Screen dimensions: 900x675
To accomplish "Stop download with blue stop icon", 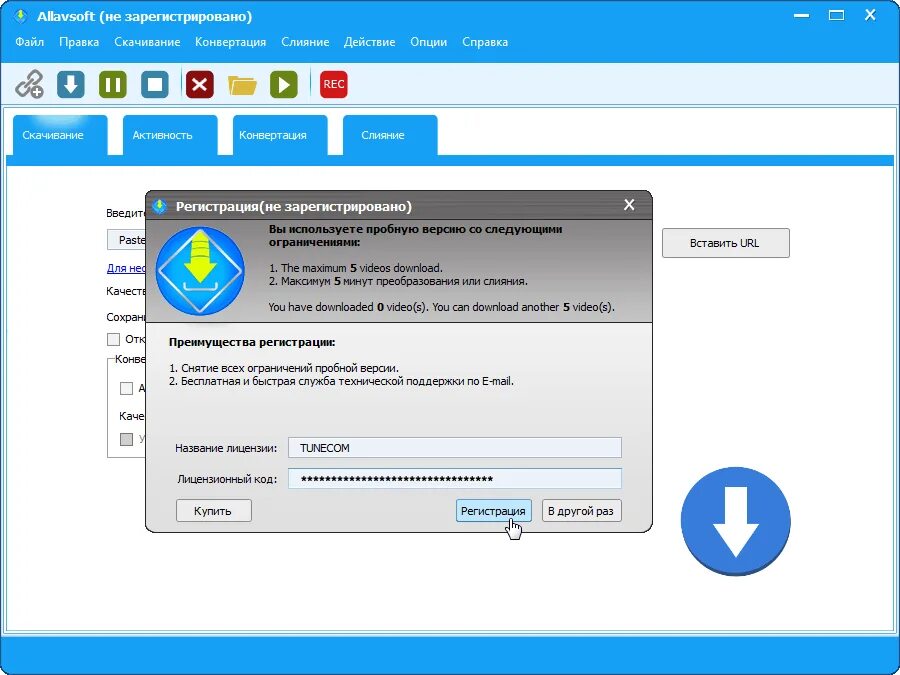I will 155,84.
